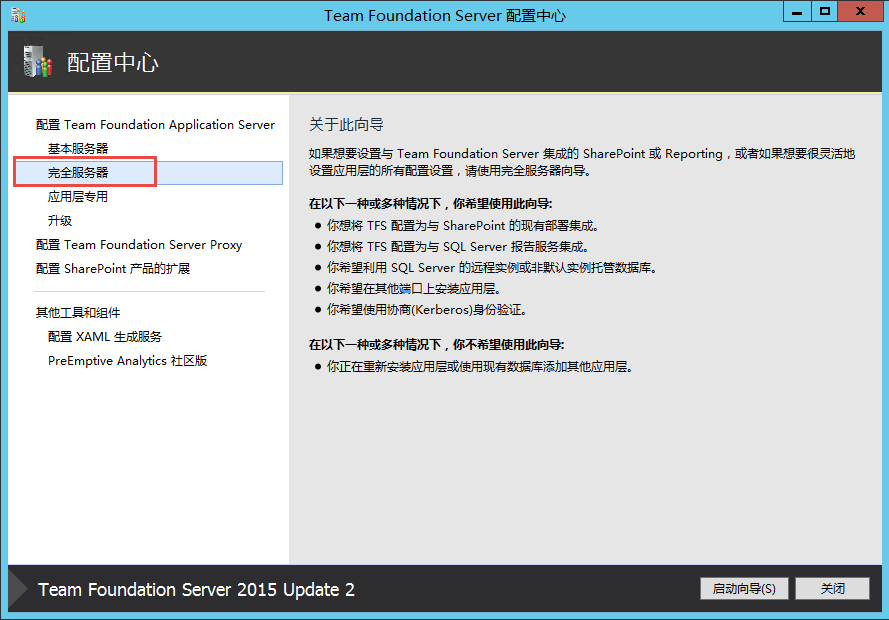
Task: Choose the 应用层专用 option
Action: pos(78,197)
